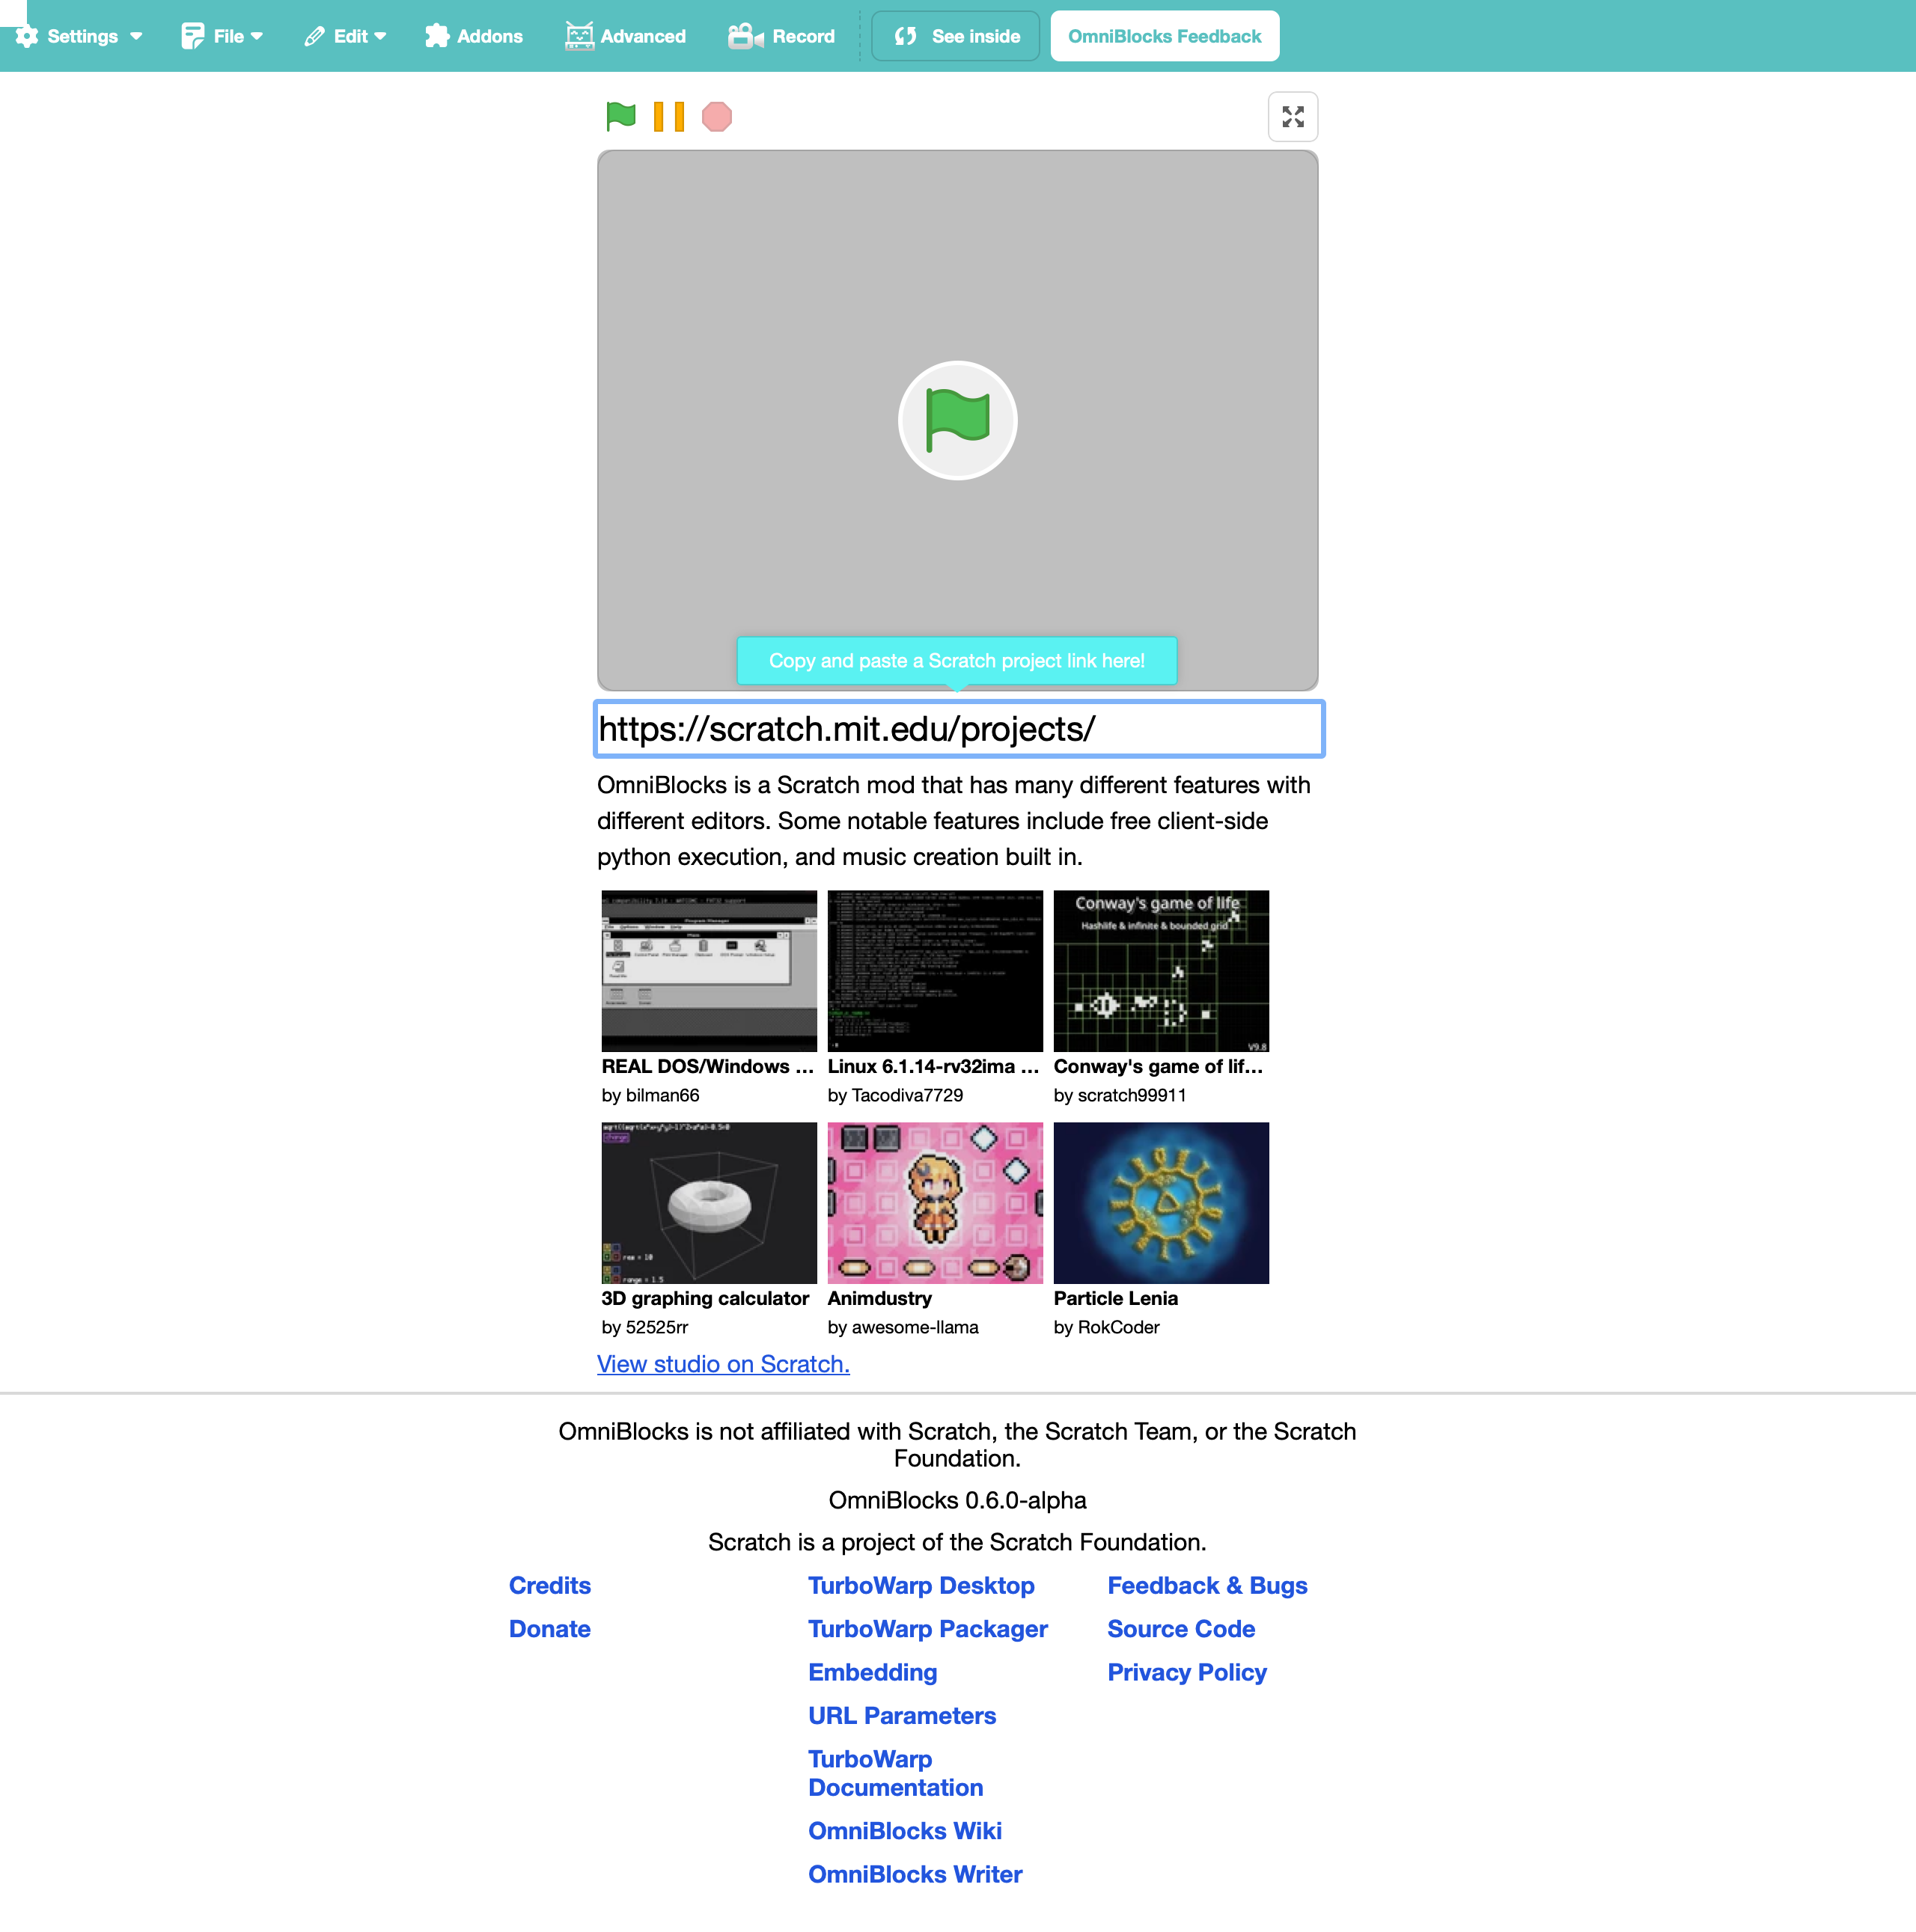Open the Animdustry project thumbnail

[934, 1202]
